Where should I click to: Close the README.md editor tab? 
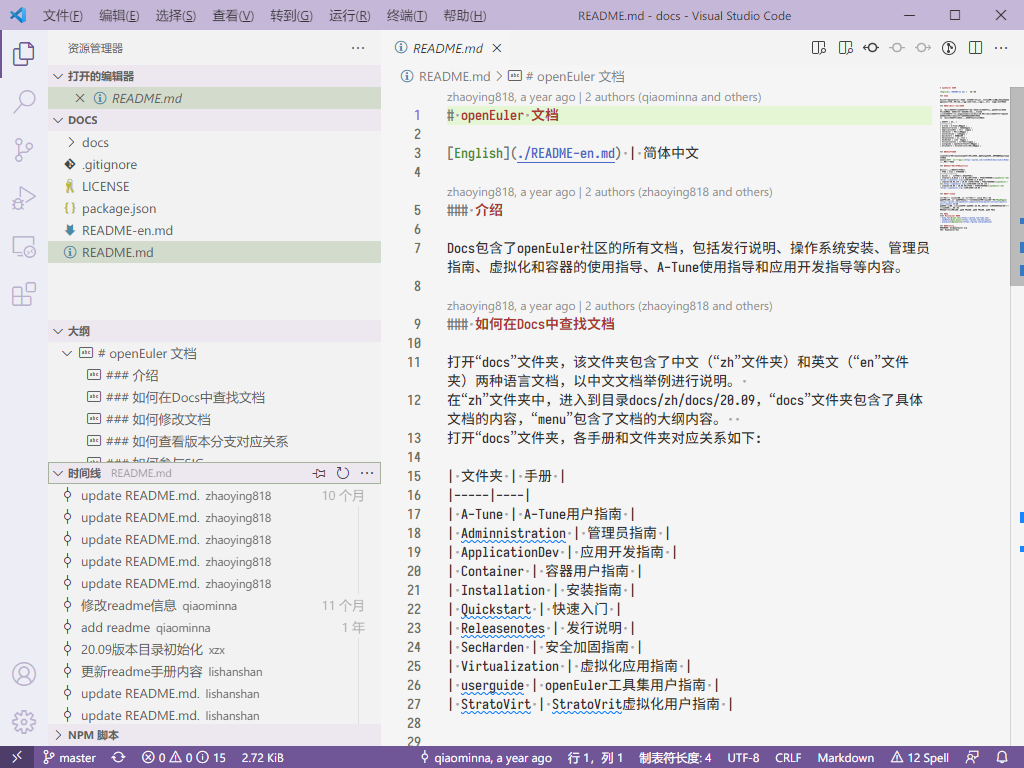click(497, 48)
